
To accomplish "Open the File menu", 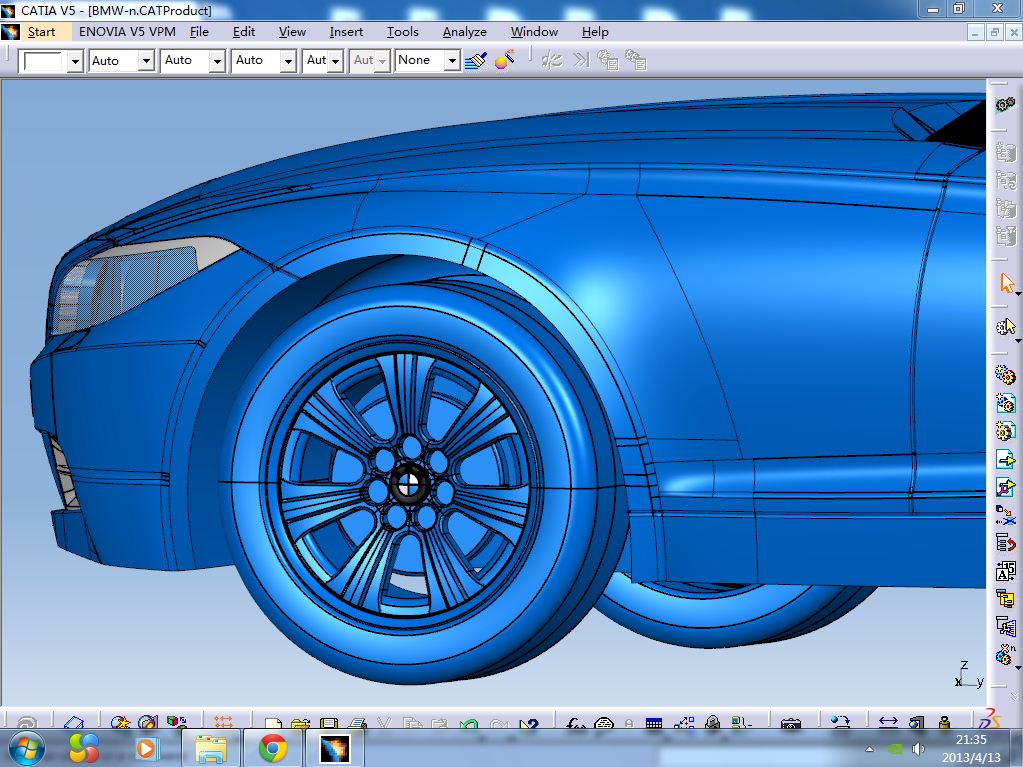I will pos(199,31).
